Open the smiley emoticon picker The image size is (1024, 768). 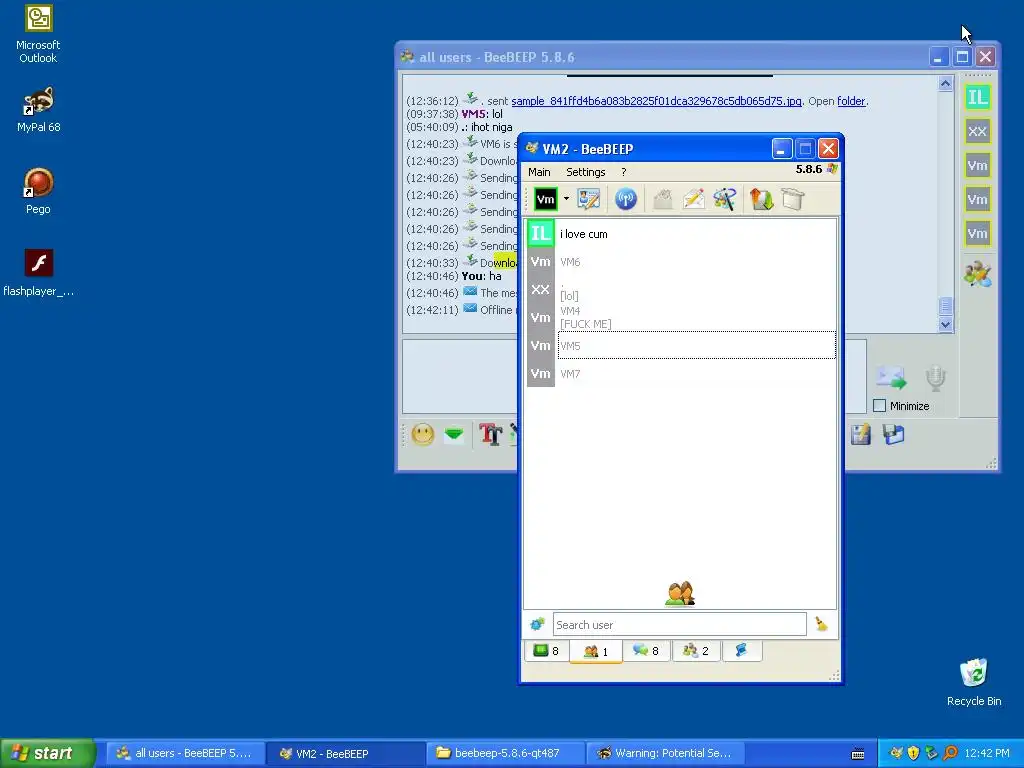[423, 435]
